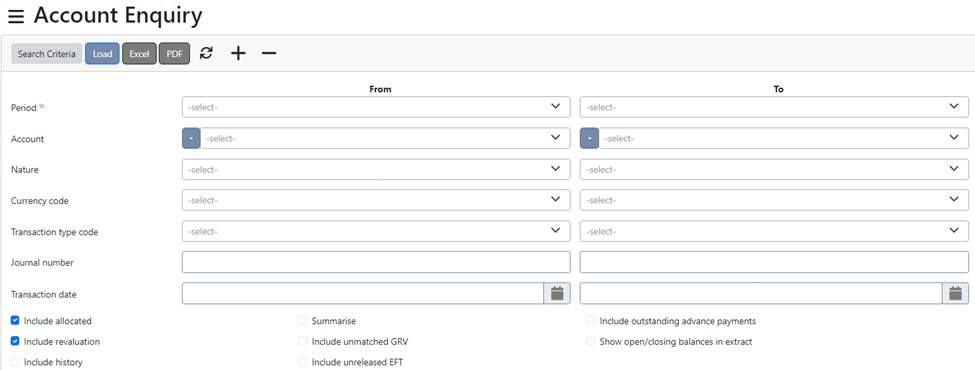The width and height of the screenshot is (975, 370).
Task: Click the Load button
Action: (x=102, y=53)
